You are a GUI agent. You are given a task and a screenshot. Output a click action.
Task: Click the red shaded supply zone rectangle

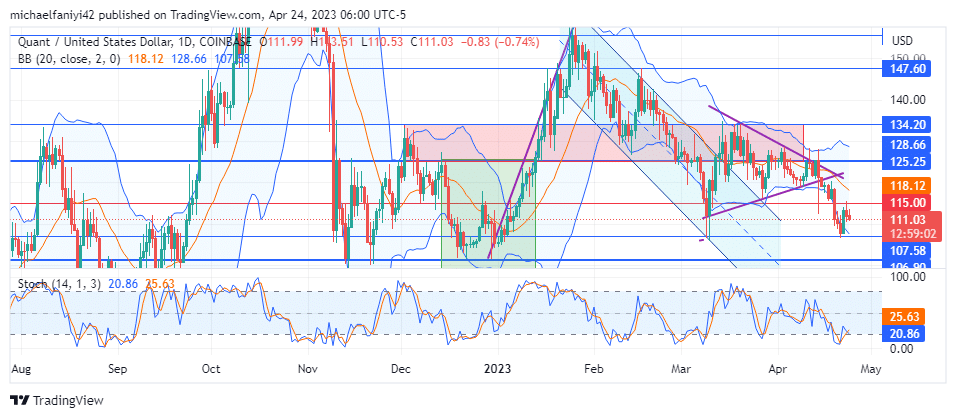(x=604, y=143)
